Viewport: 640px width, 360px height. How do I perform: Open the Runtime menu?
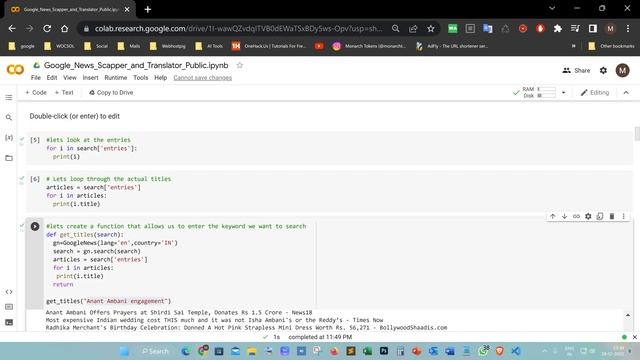click(116, 78)
